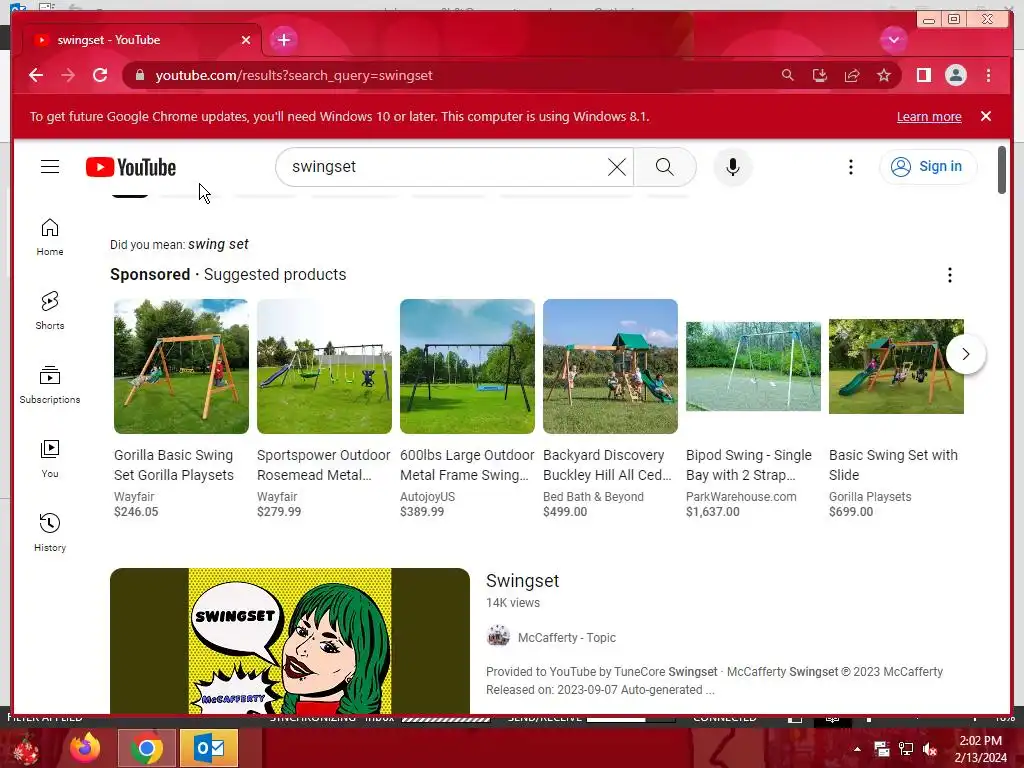Viewport: 1024px width, 768px height.
Task: Click the McCafferty channel avatar
Action: [x=498, y=635]
